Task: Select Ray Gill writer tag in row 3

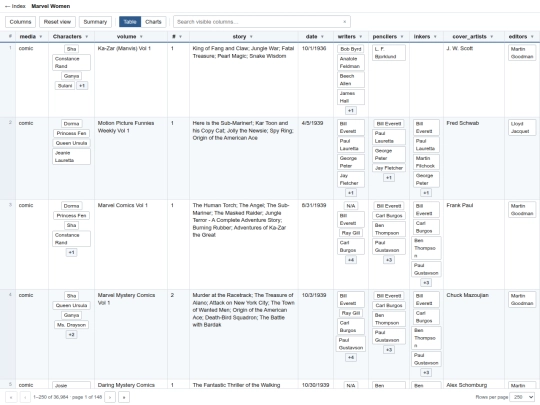Action: point(351,233)
